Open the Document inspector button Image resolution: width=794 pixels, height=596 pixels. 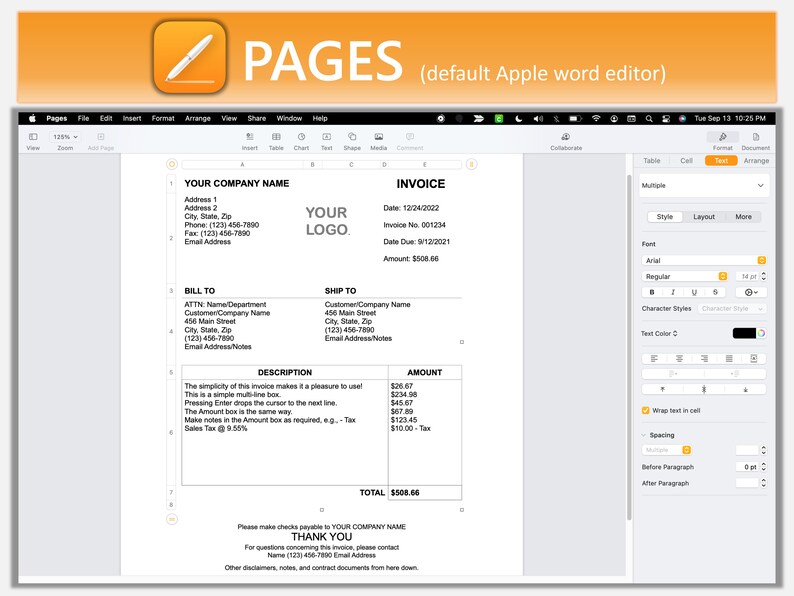(x=756, y=137)
